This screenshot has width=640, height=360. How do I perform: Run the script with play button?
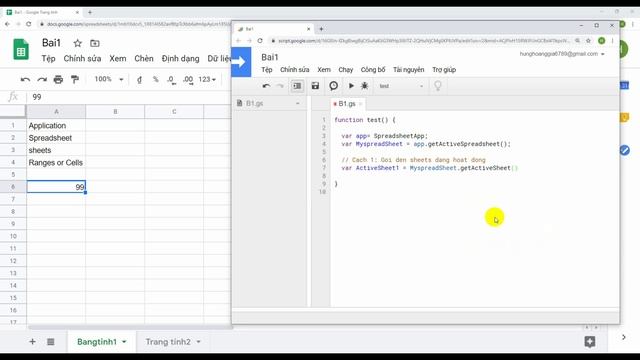351,86
